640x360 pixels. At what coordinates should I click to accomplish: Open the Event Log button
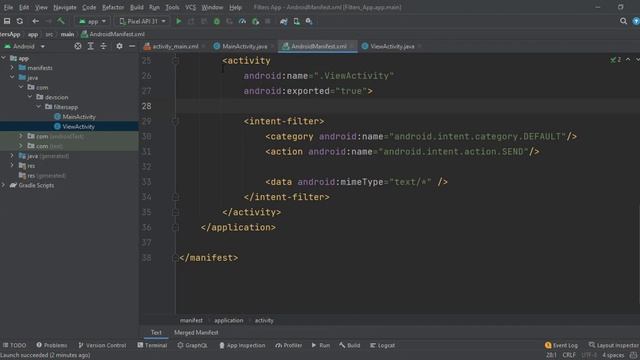click(561, 345)
